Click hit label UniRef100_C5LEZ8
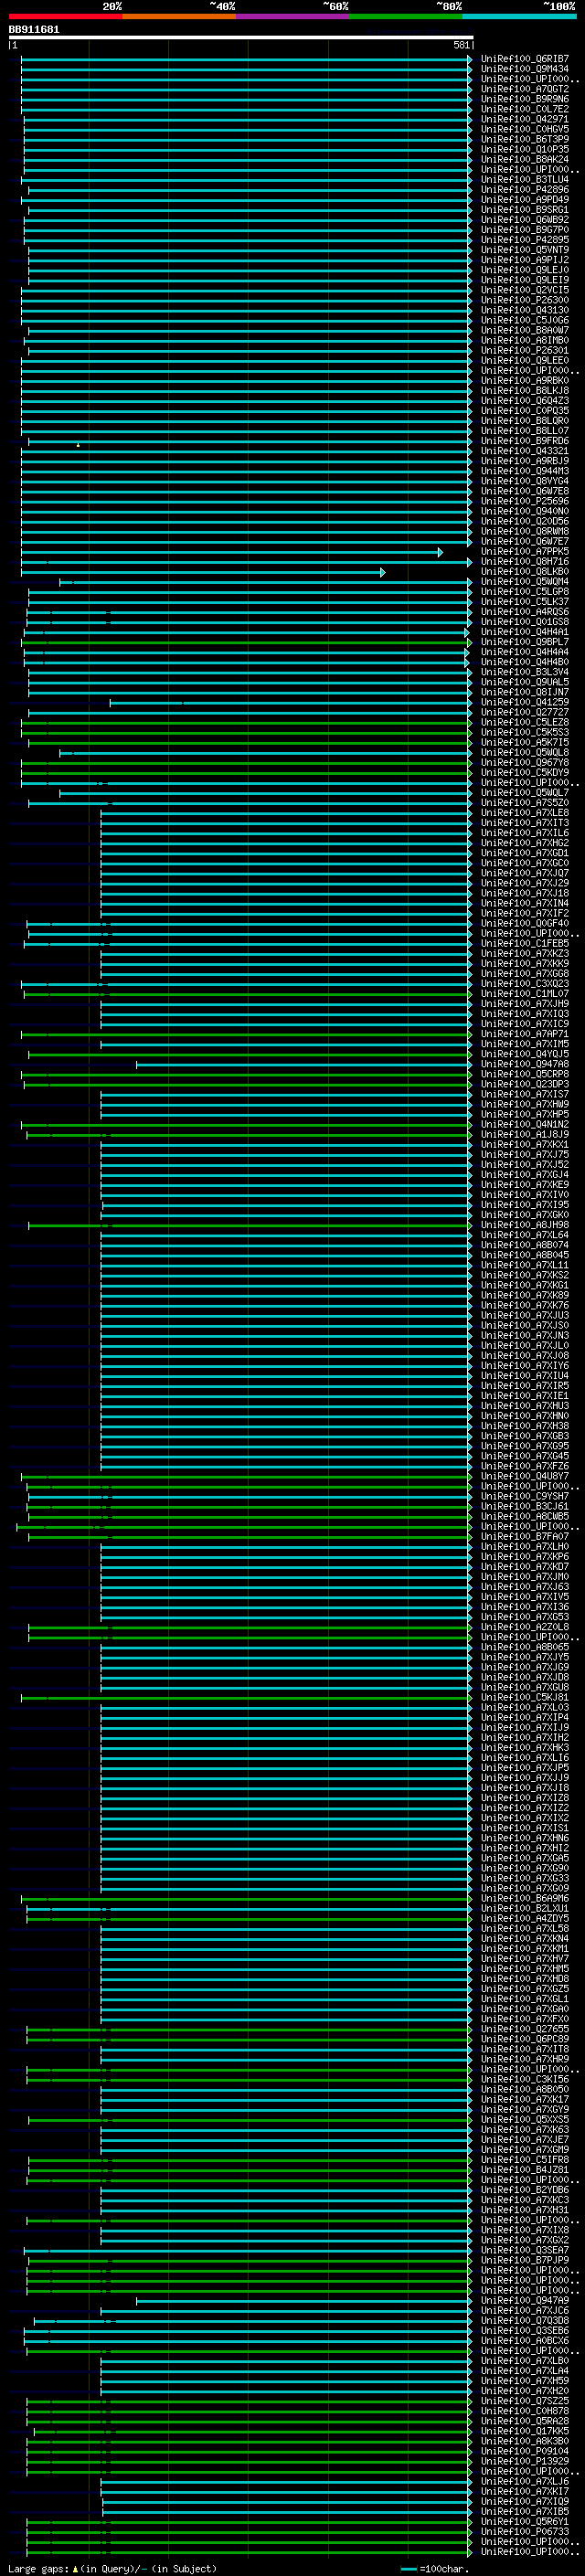Screen dimensions: 585x2576 click(525, 723)
